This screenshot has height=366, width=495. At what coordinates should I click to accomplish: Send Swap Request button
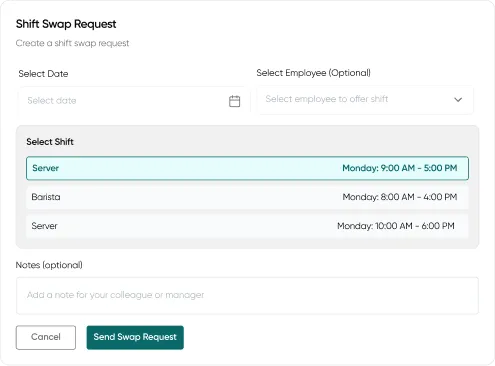point(135,337)
